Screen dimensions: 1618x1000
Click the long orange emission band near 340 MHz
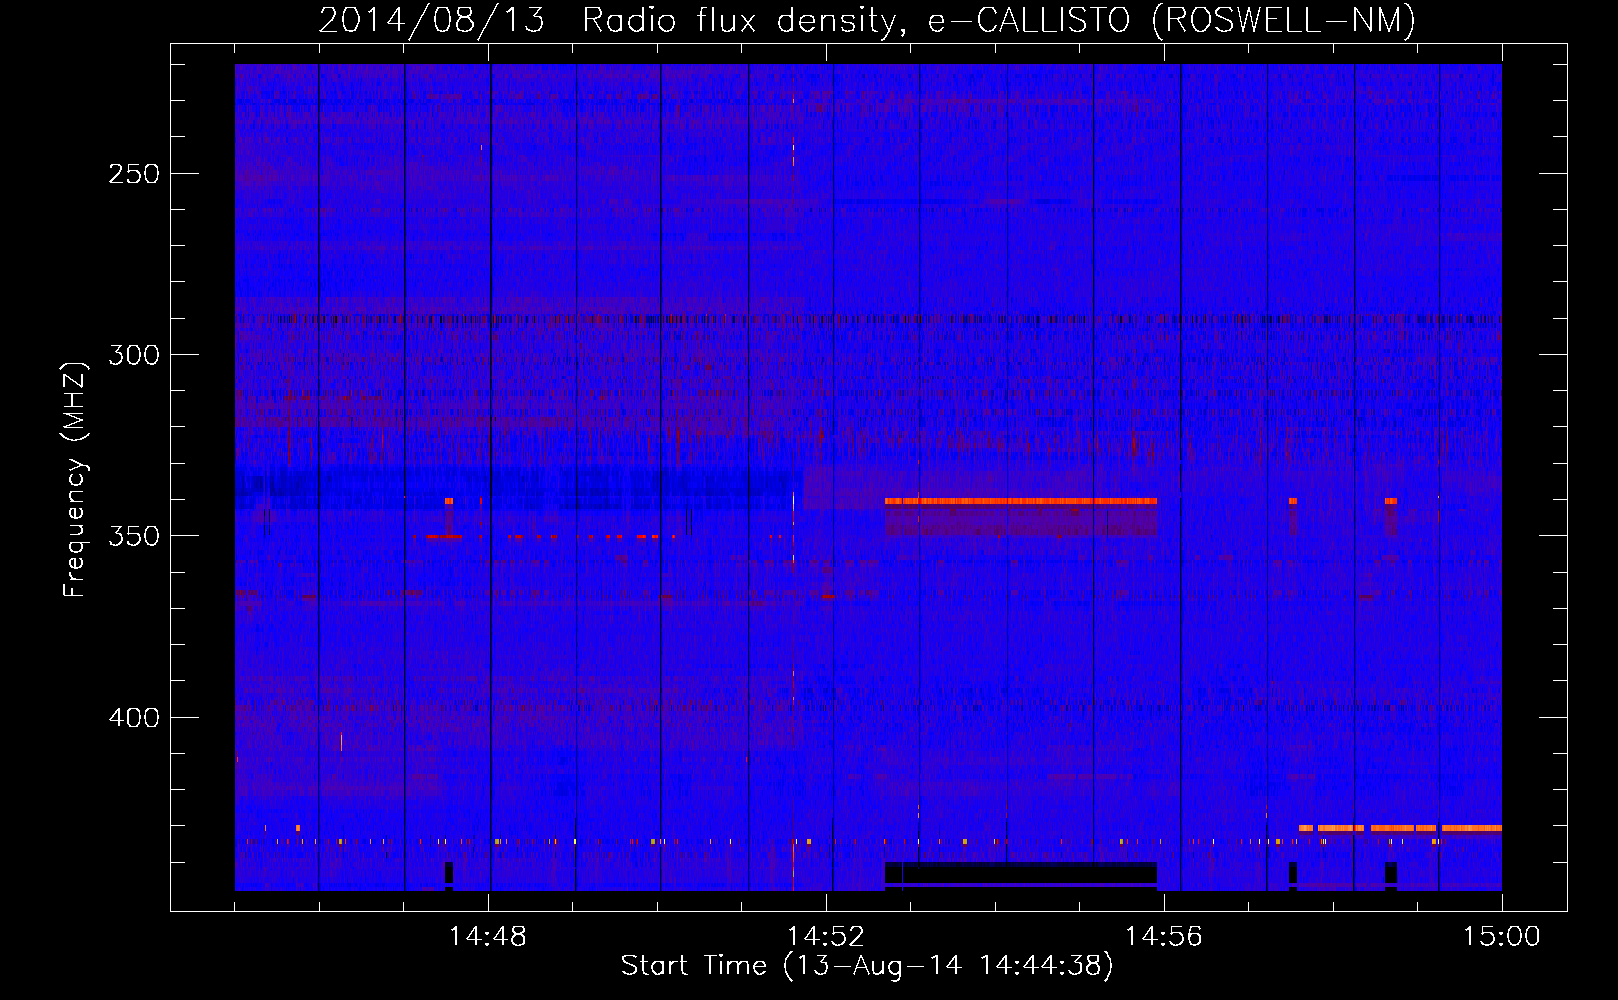click(x=1021, y=501)
